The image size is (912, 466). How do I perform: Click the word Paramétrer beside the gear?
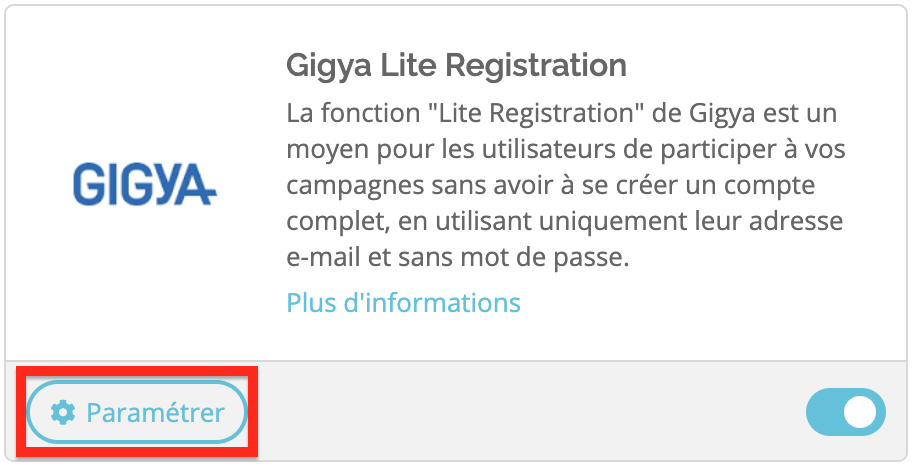tap(155, 412)
